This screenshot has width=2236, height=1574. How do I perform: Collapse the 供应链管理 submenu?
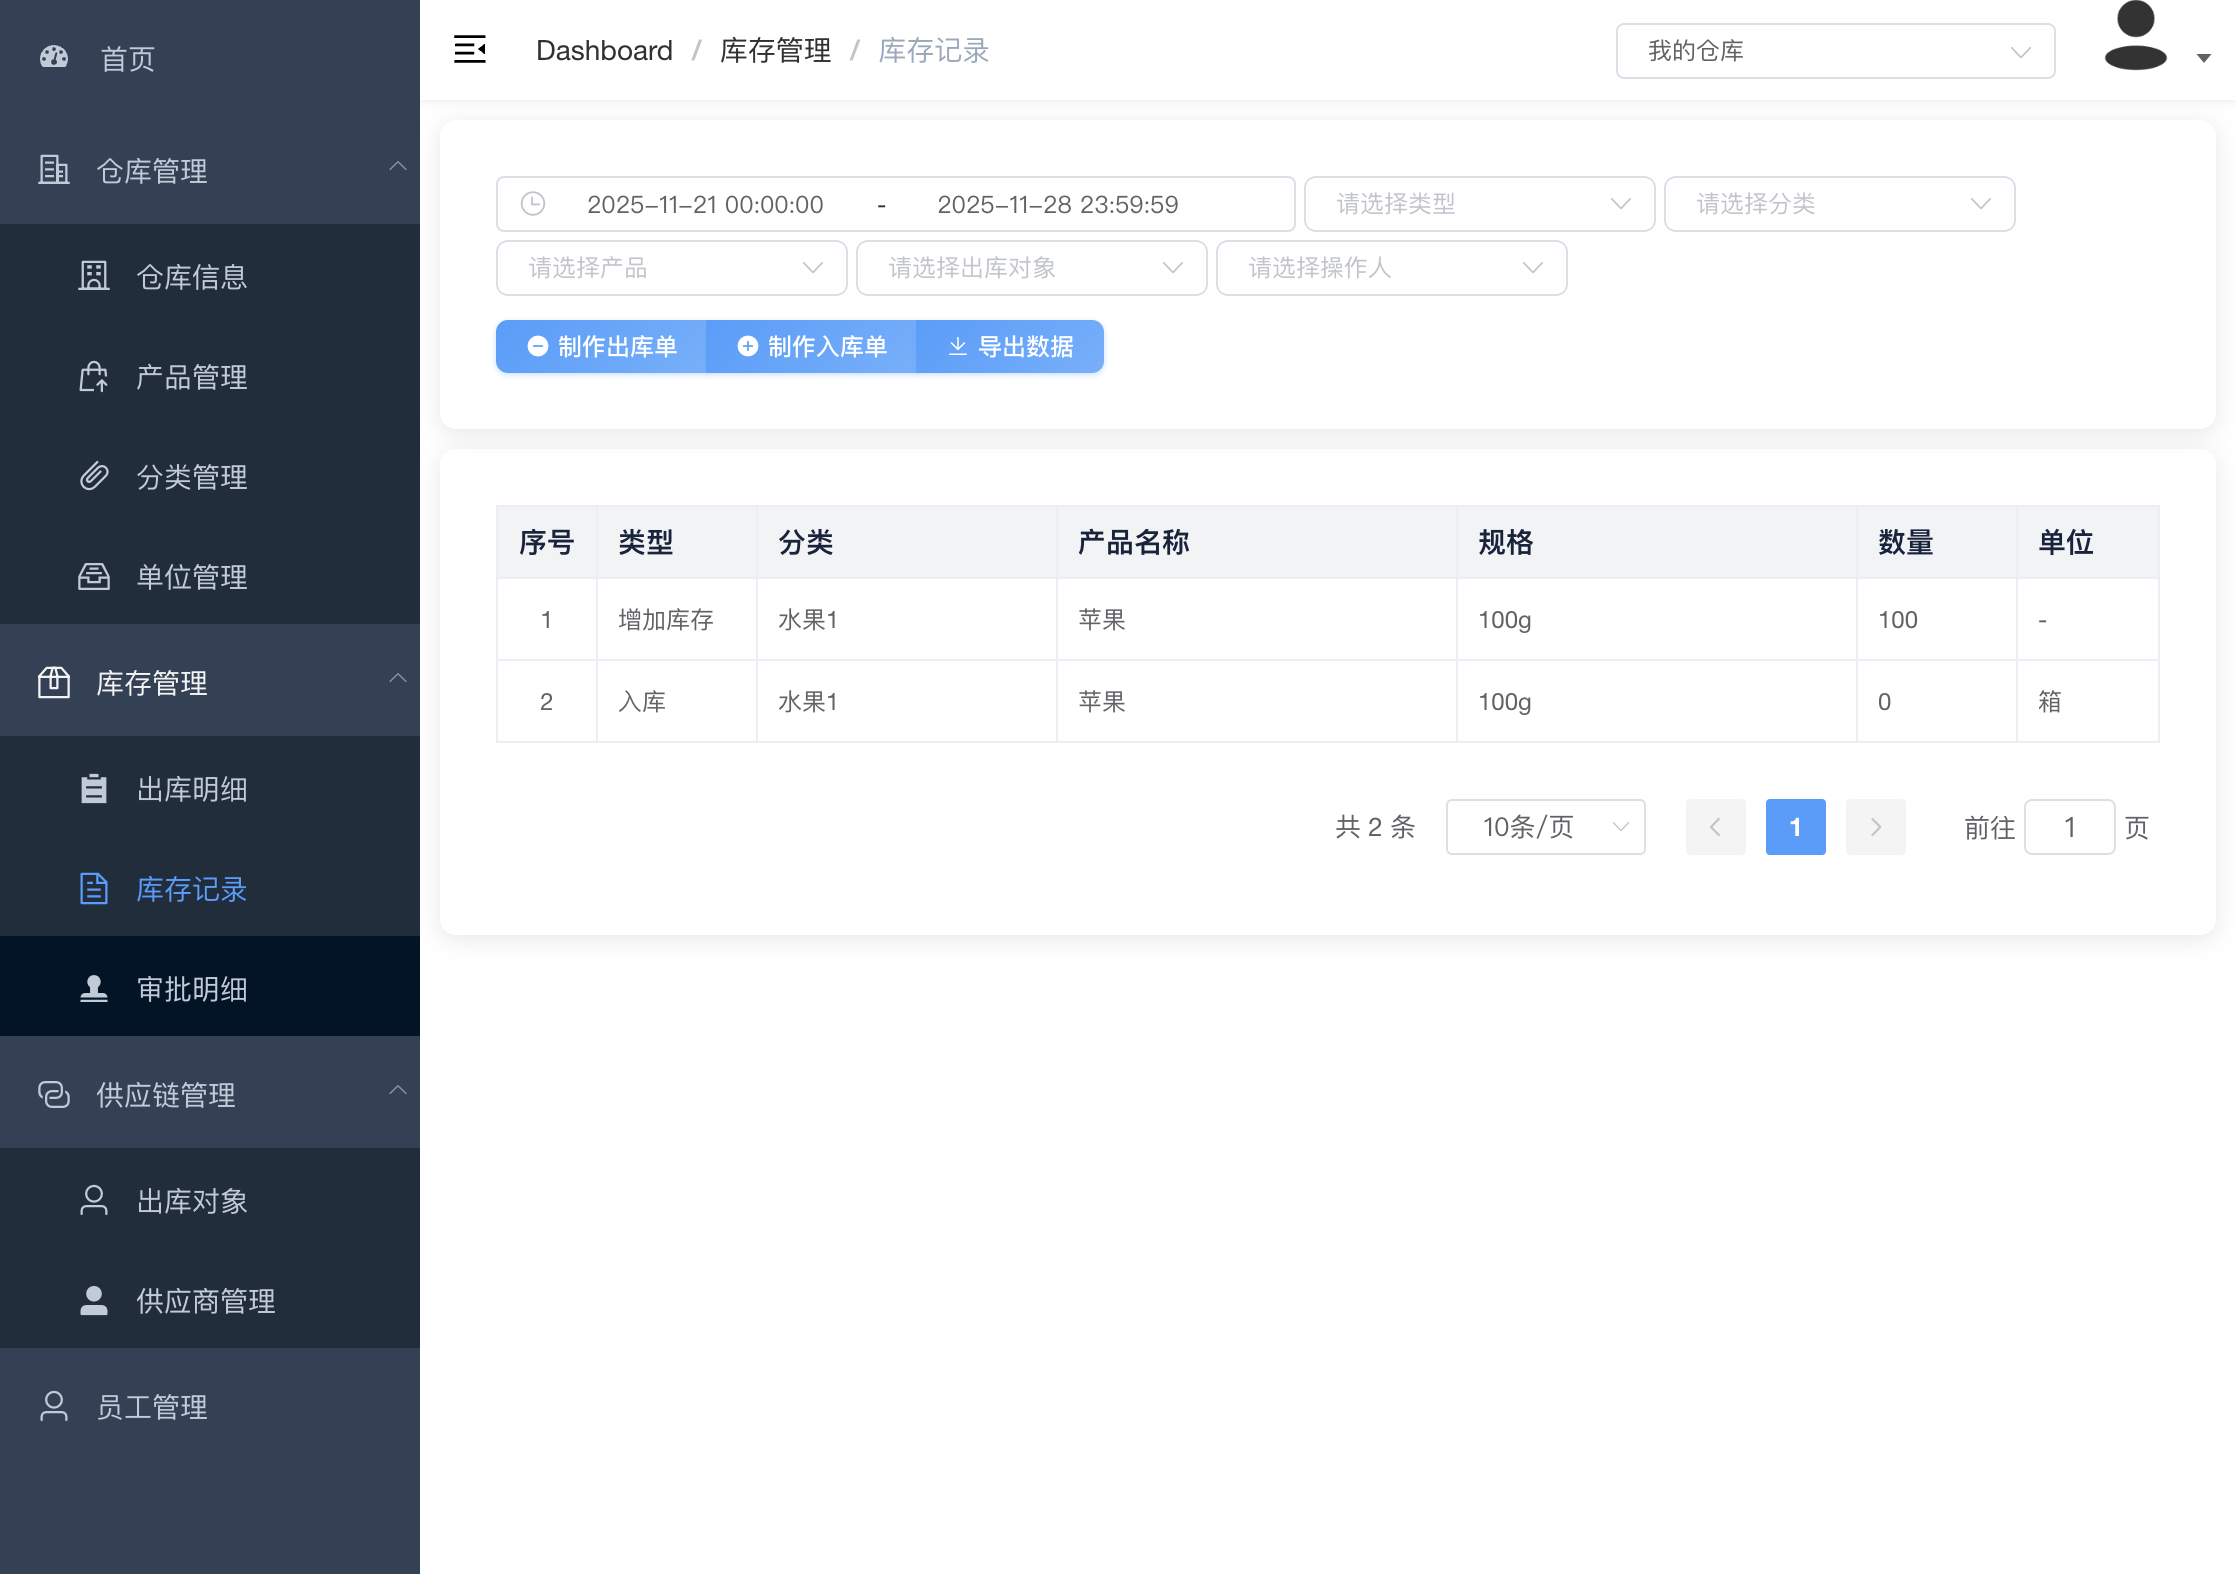point(397,1091)
